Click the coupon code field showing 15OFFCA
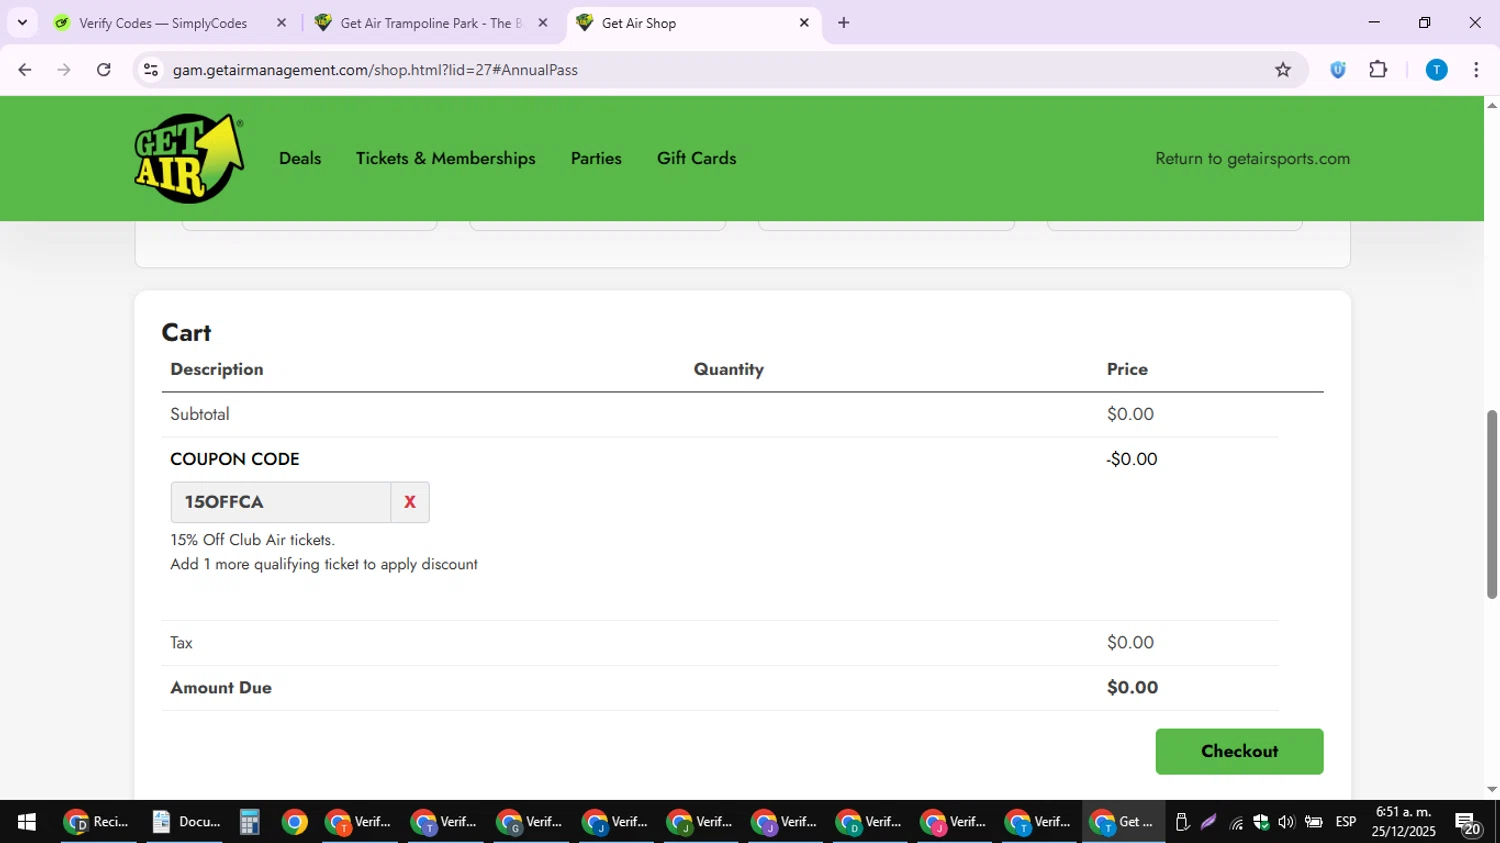 280,502
